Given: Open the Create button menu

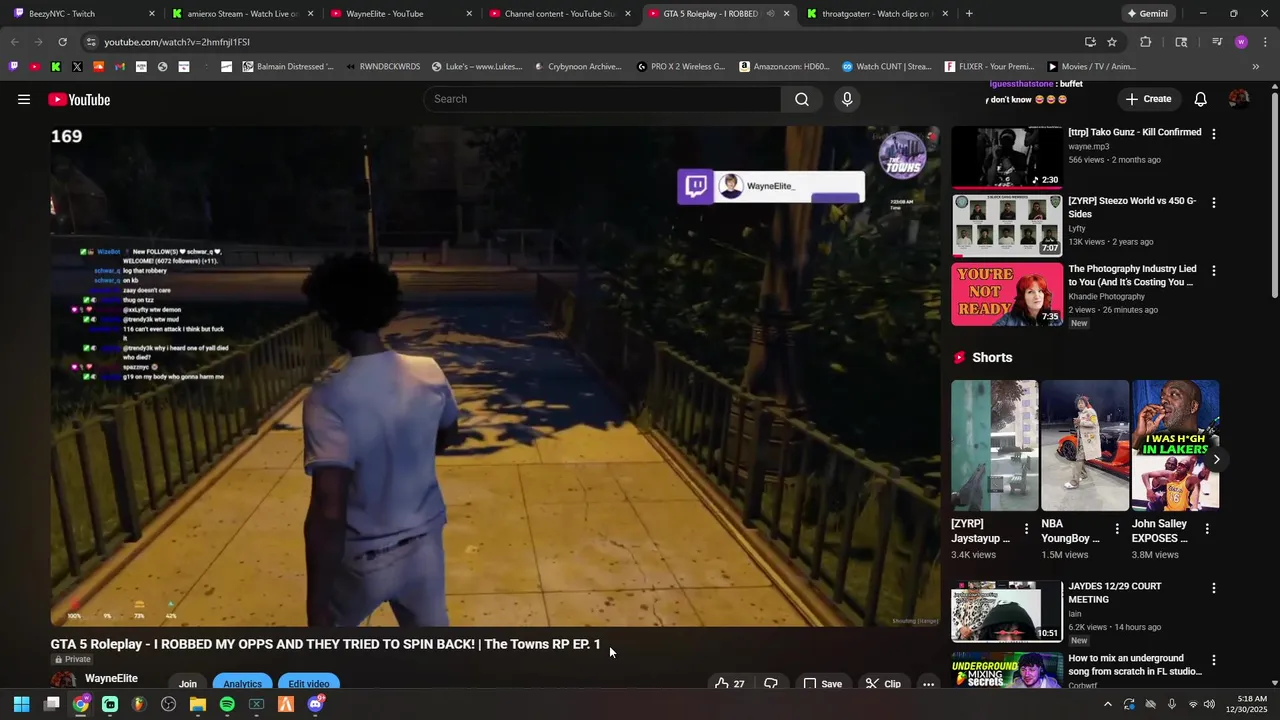Looking at the screenshot, I should pos(1148,99).
